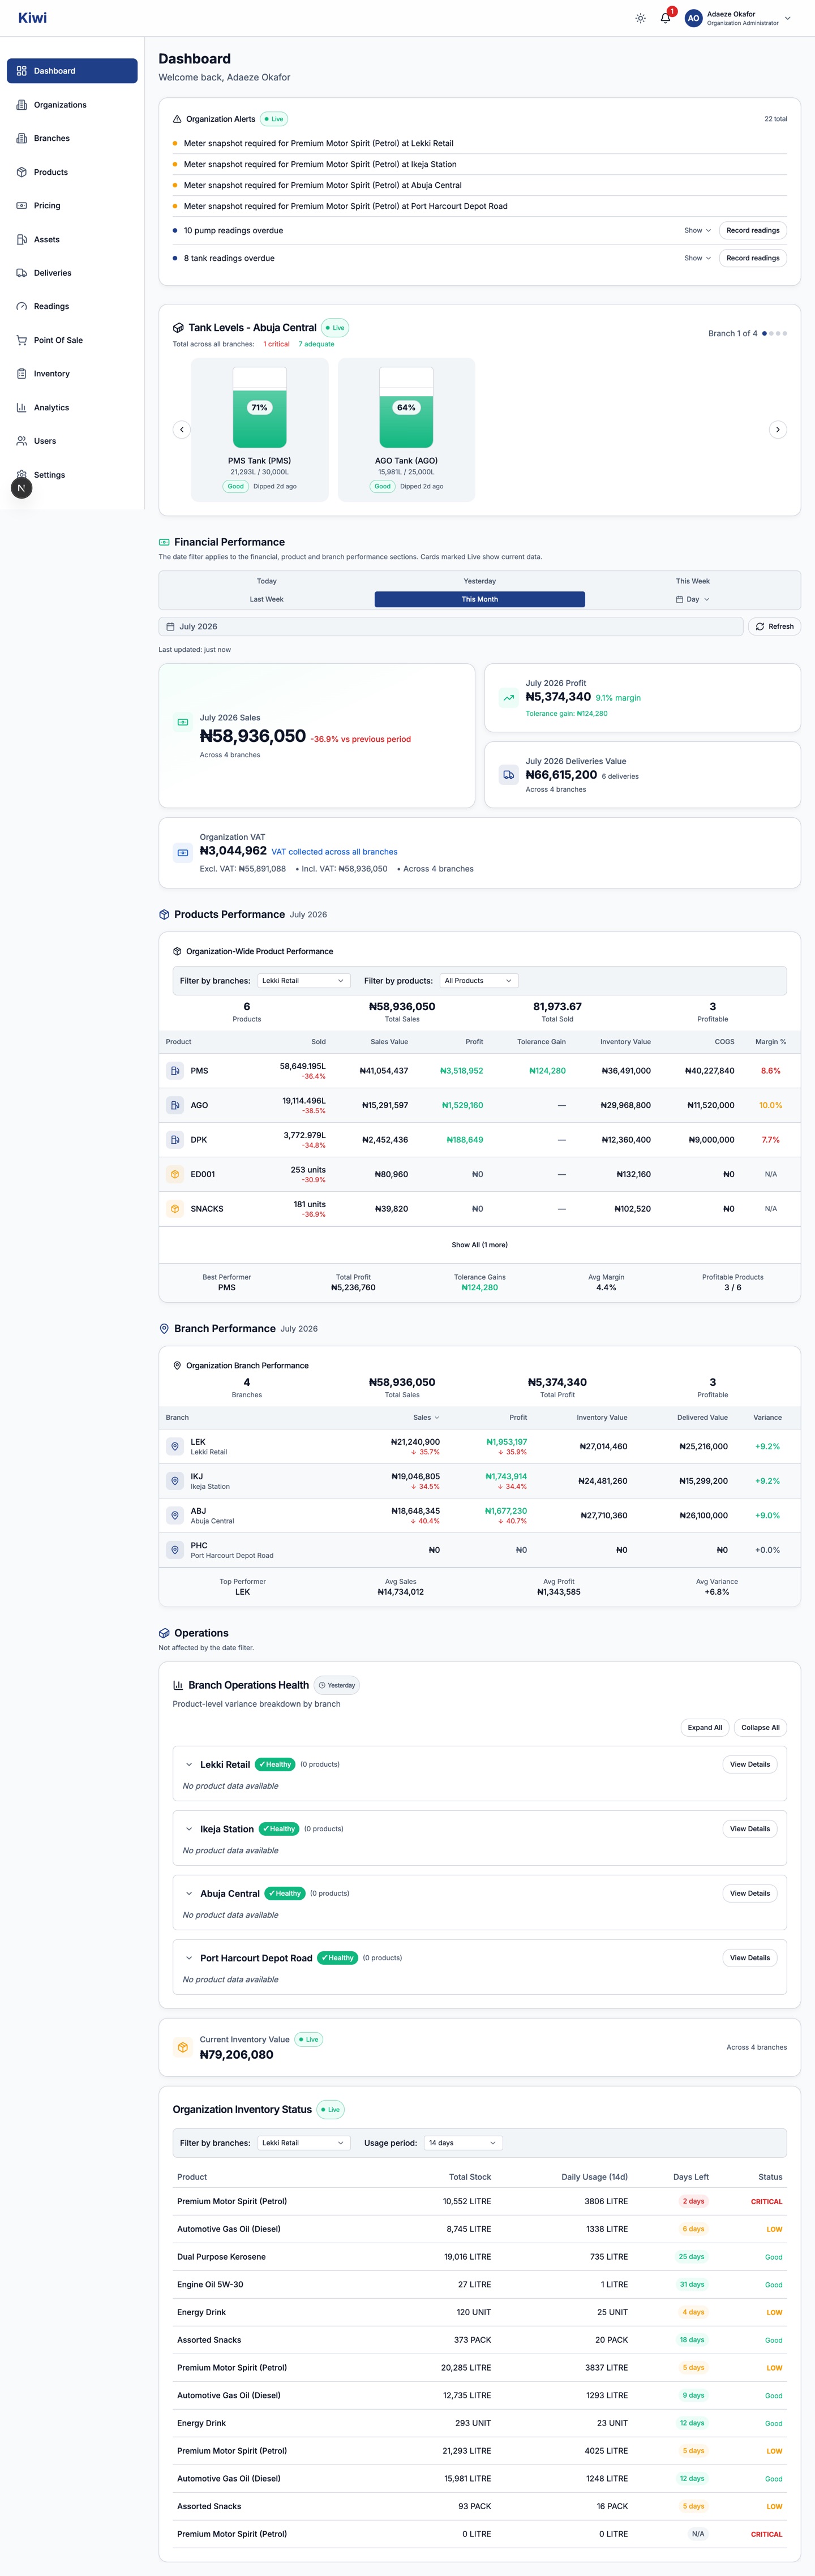Click the Organization VAT icon

(182, 853)
